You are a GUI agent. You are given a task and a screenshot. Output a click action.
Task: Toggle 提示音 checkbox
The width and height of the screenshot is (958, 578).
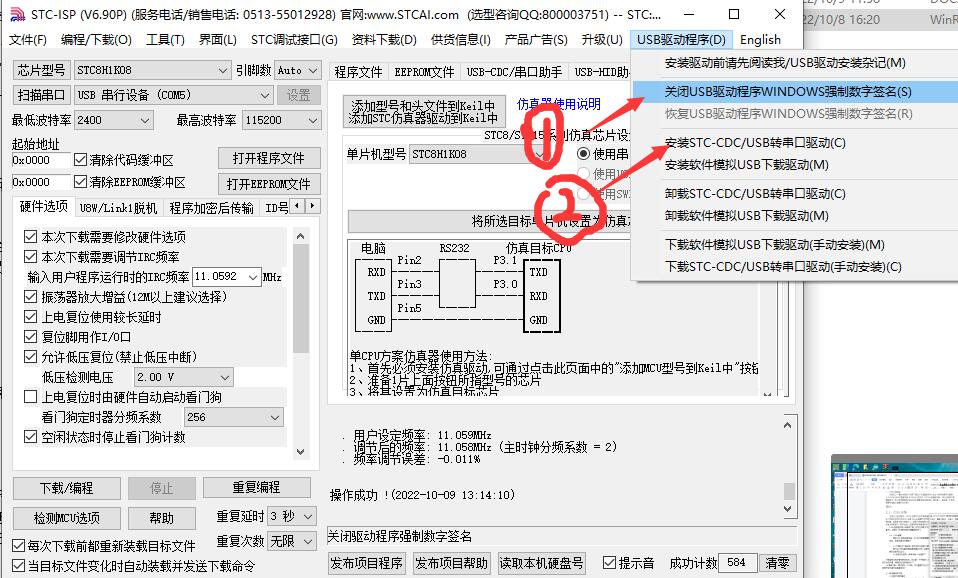click(x=609, y=563)
